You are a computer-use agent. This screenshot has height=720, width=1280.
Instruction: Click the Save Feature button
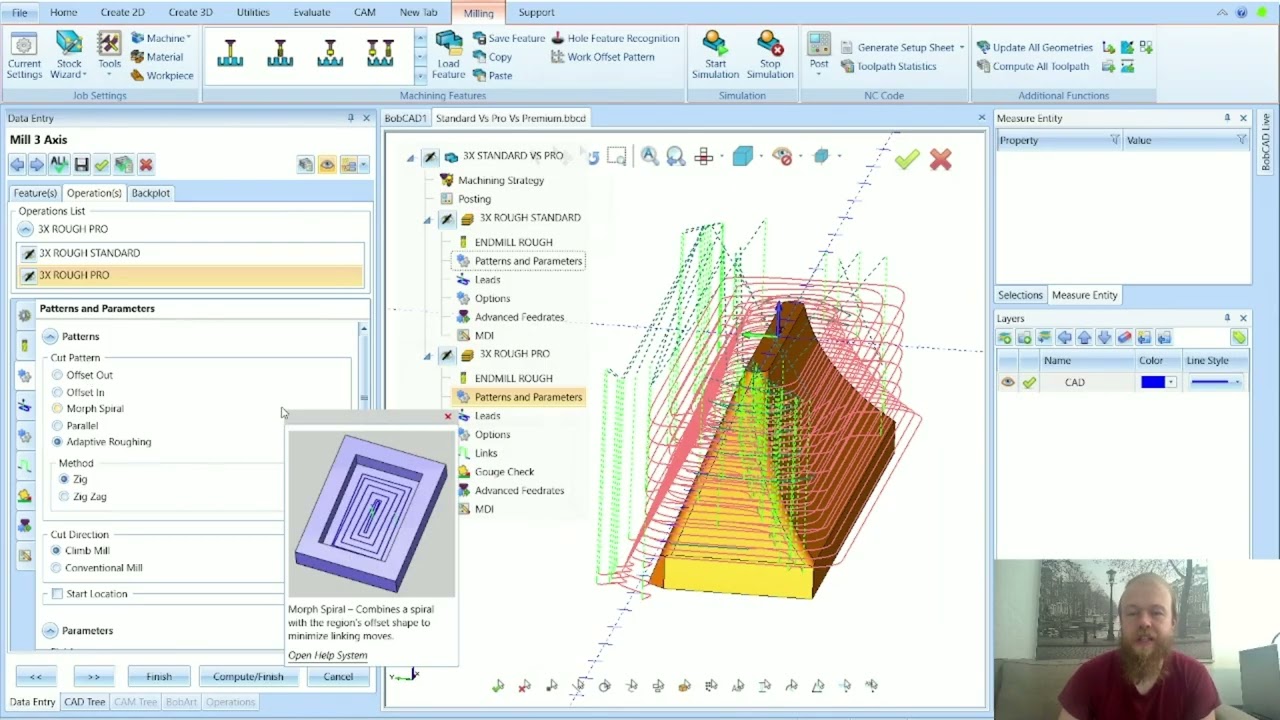508,38
